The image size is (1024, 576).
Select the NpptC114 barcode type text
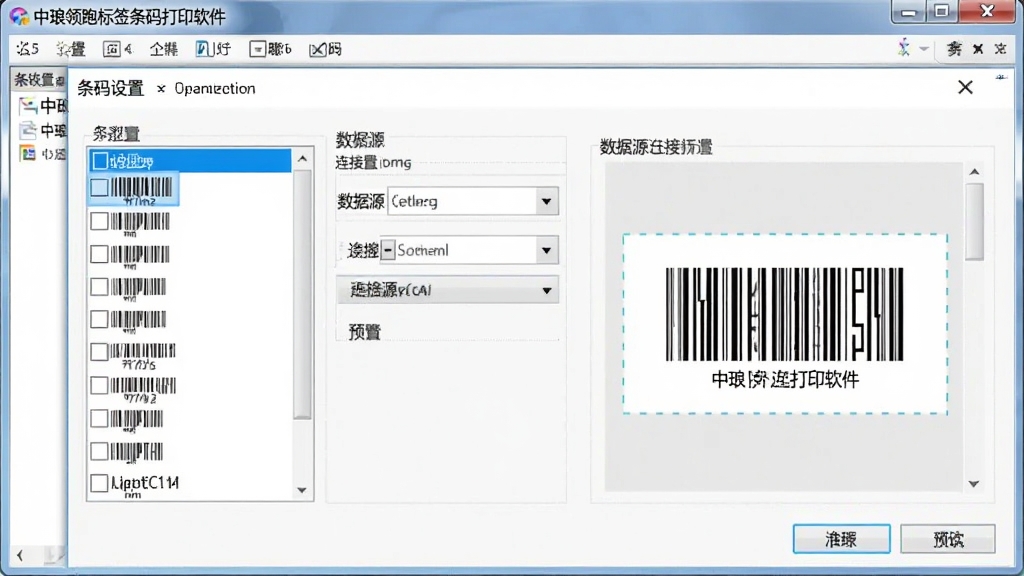(145, 483)
